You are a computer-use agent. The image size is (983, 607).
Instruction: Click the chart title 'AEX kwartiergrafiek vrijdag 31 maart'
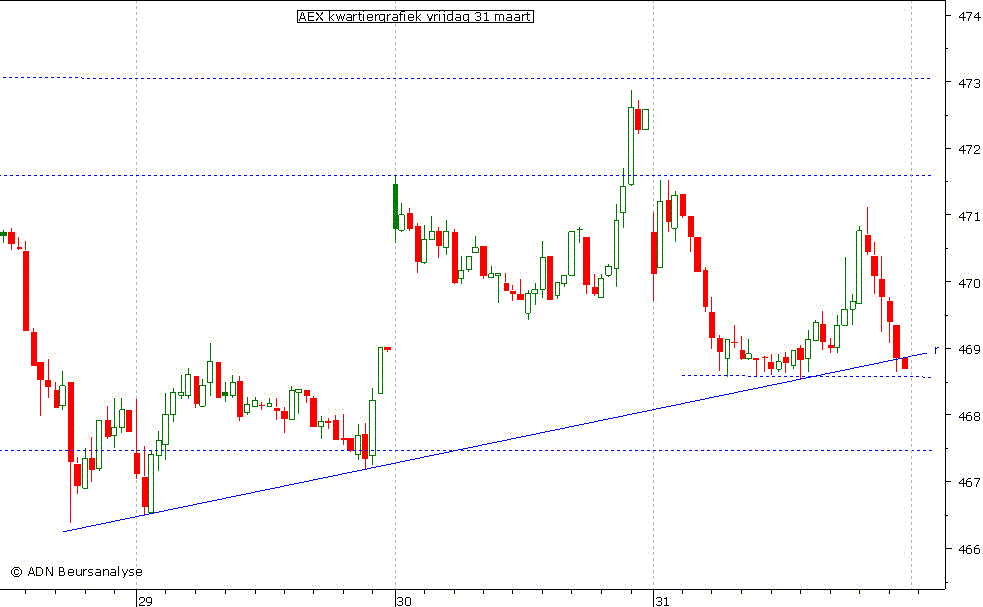415,17
